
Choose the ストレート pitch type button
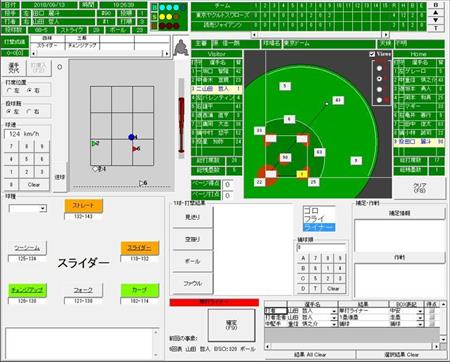click(83, 206)
